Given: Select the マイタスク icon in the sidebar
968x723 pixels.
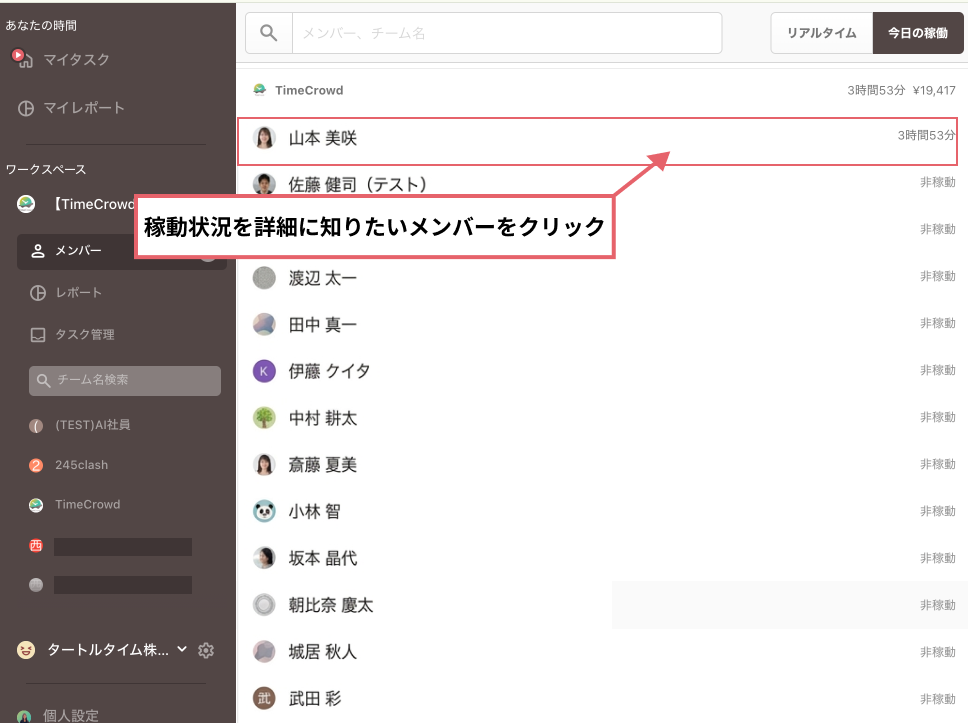Looking at the screenshot, I should click(x=23, y=60).
